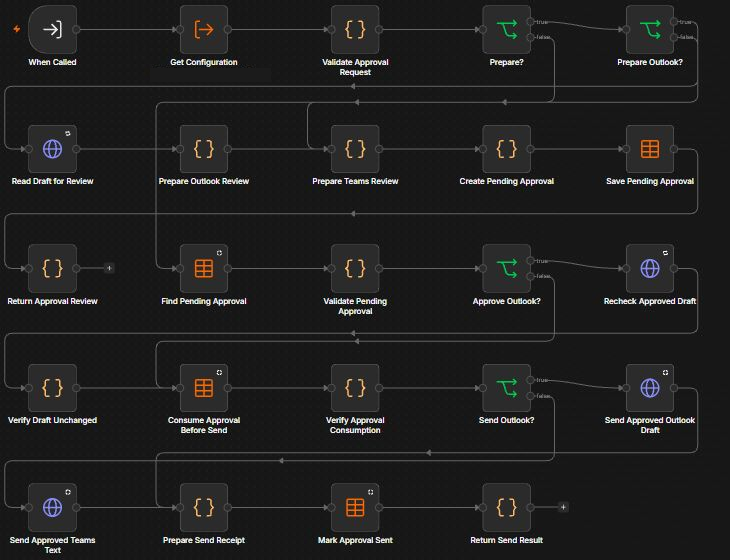
Task: Click the Prepare Outlook? true output connector
Action: 674,22
